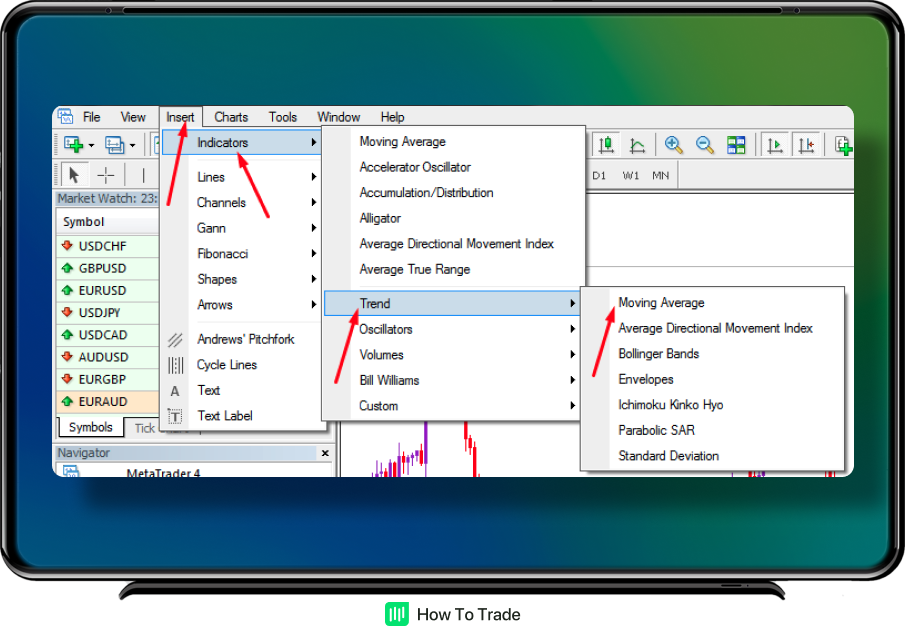Viewport: 906px width, 636px height.
Task: Choose Bollinger Bands from Trend submenu
Action: click(658, 354)
